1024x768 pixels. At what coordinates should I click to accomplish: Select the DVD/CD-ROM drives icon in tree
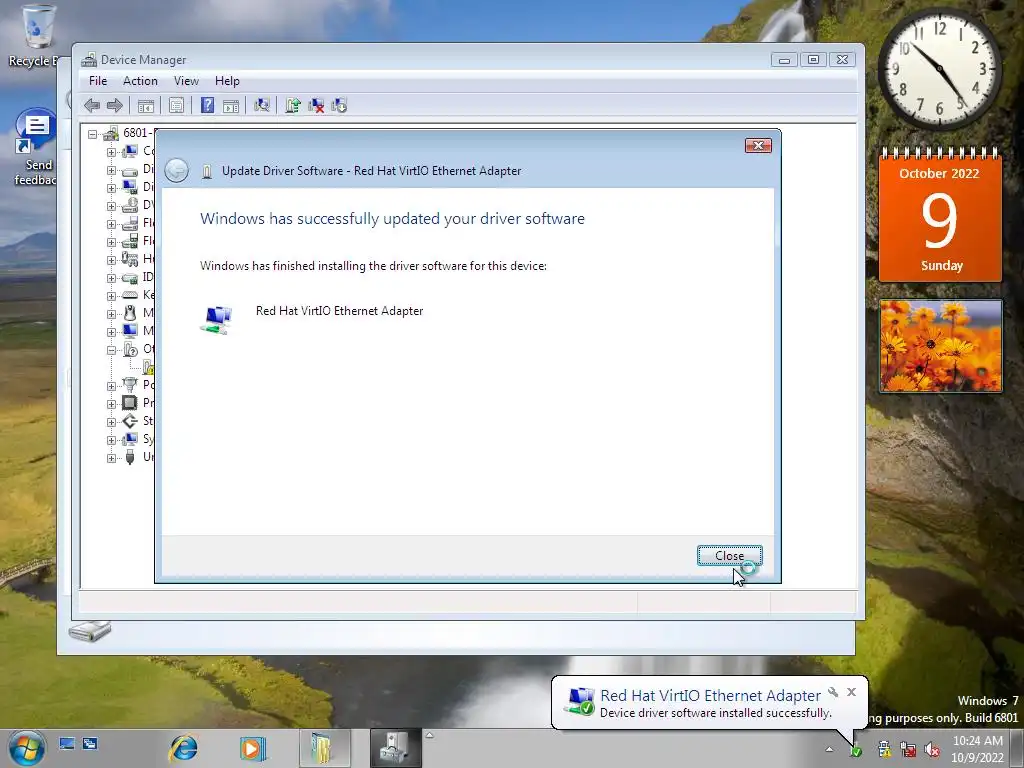click(x=130, y=205)
